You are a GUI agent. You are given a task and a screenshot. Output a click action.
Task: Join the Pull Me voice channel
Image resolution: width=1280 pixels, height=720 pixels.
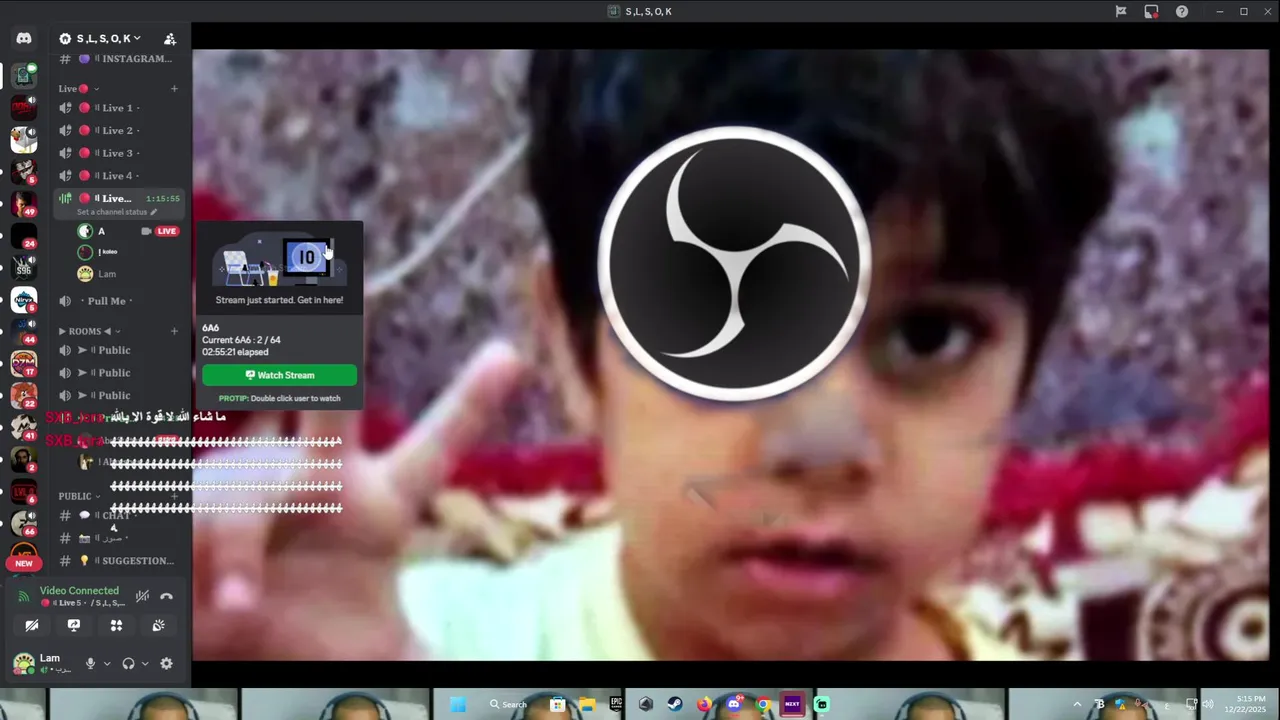tap(118, 301)
